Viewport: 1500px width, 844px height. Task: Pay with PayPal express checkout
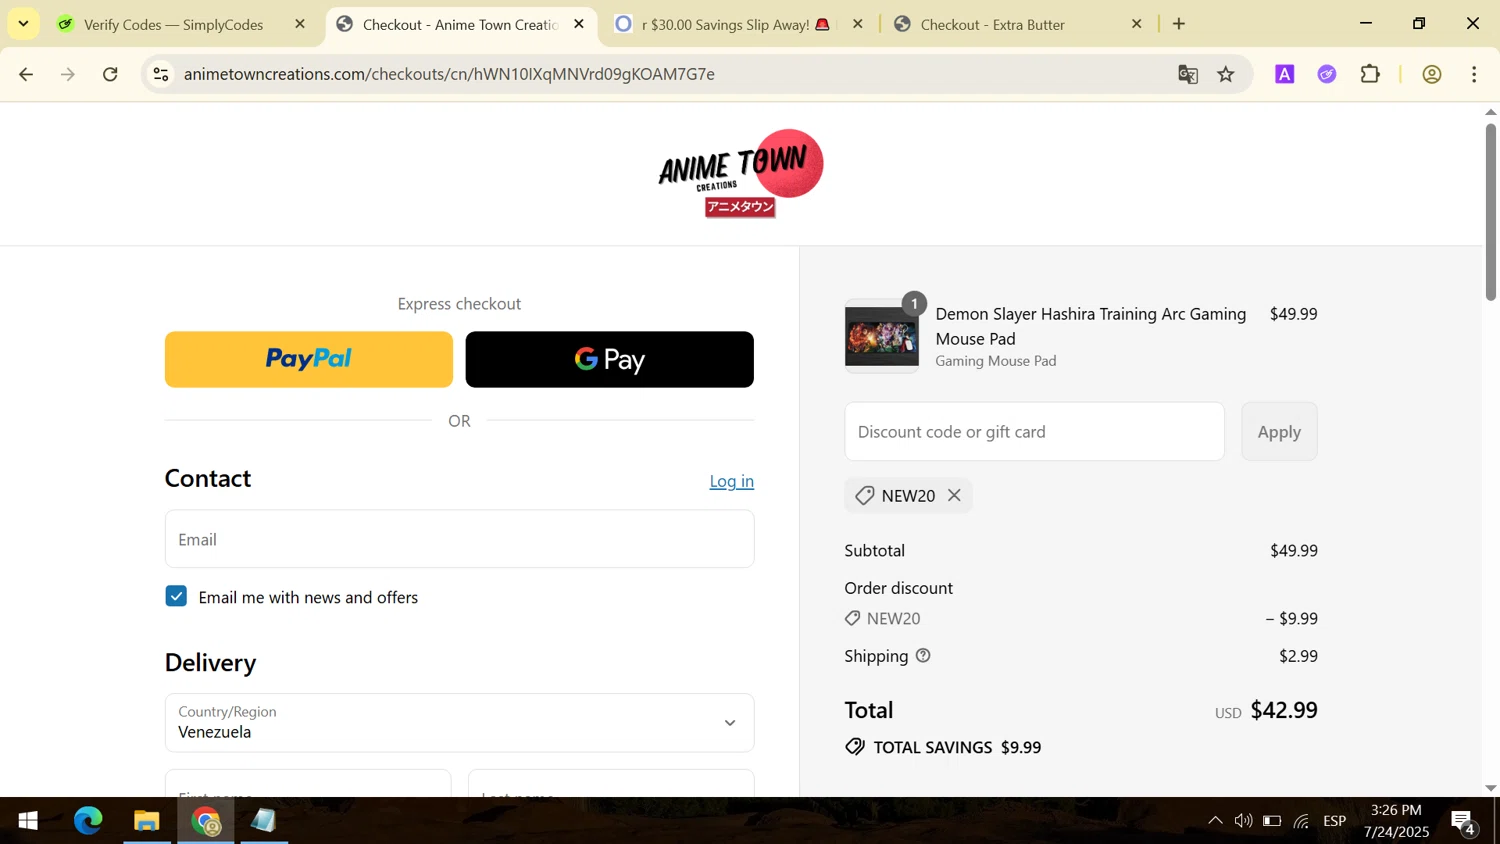pos(309,359)
